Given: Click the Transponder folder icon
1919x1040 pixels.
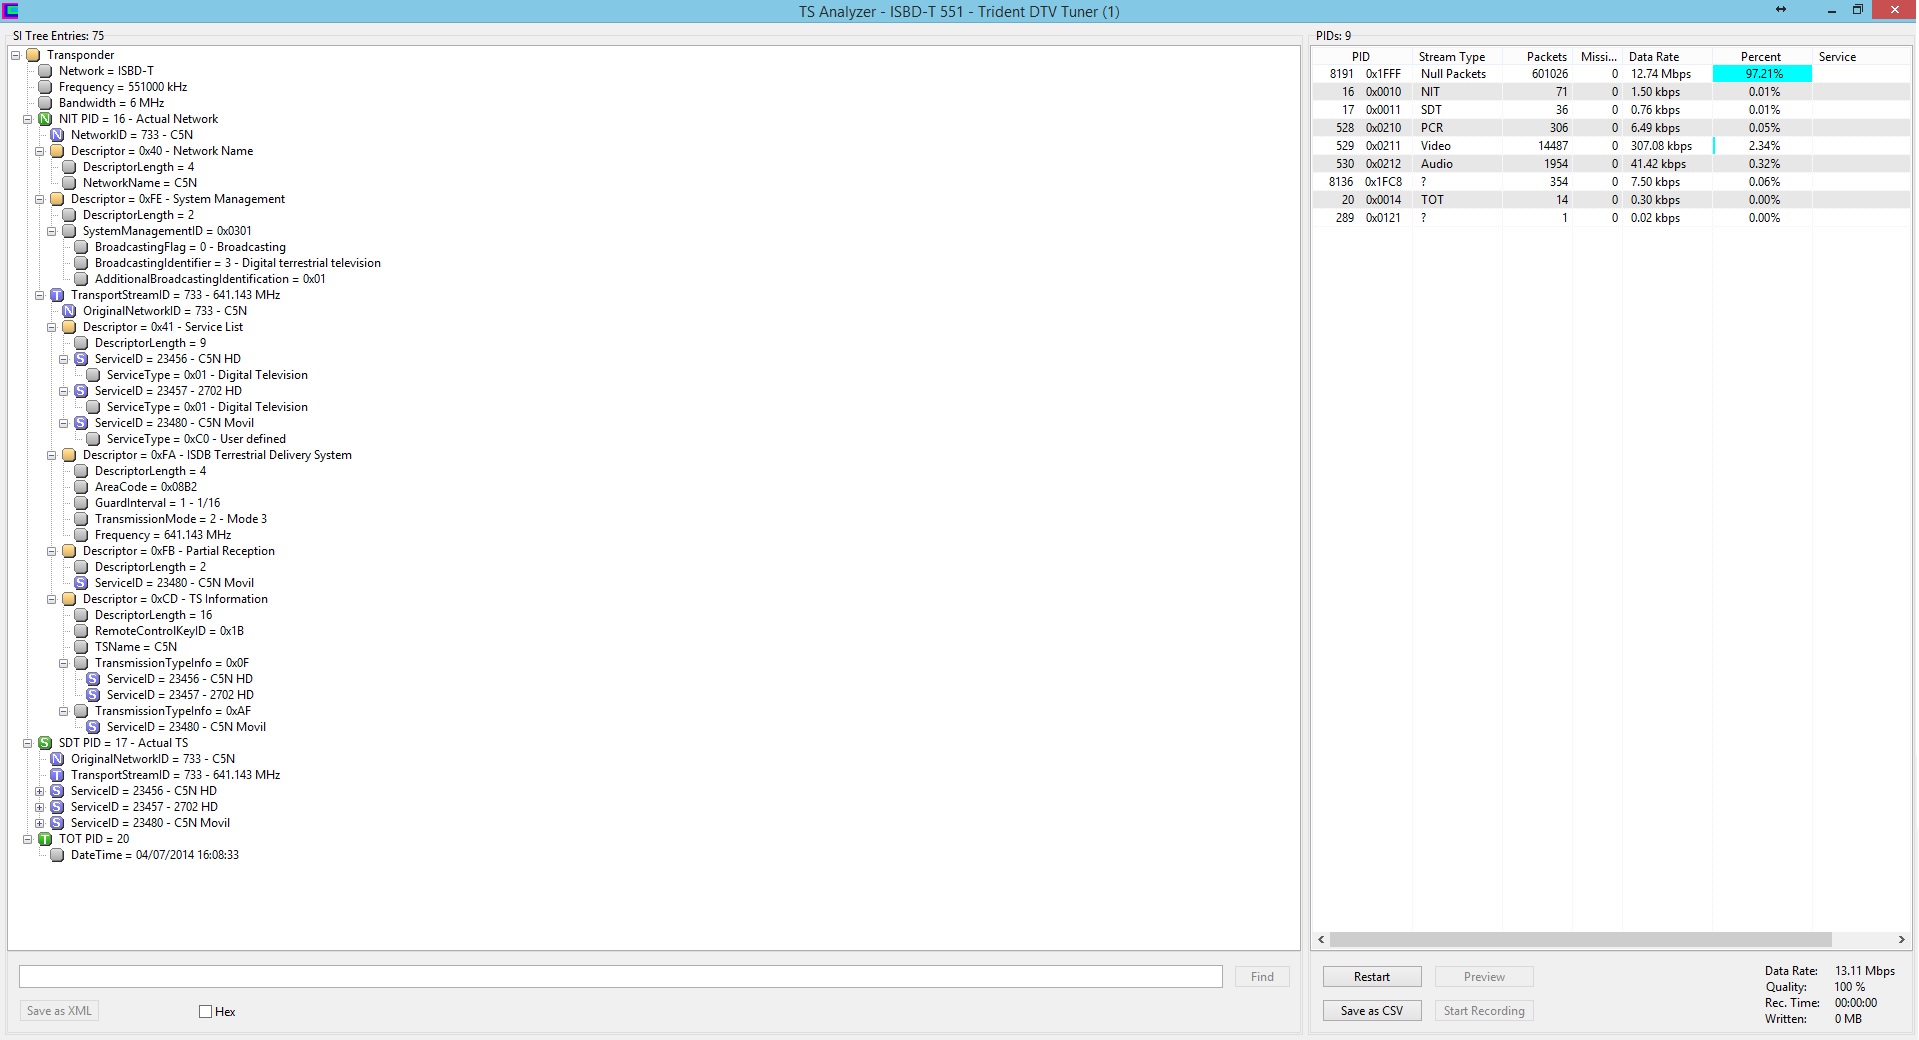Looking at the screenshot, I should tap(33, 55).
